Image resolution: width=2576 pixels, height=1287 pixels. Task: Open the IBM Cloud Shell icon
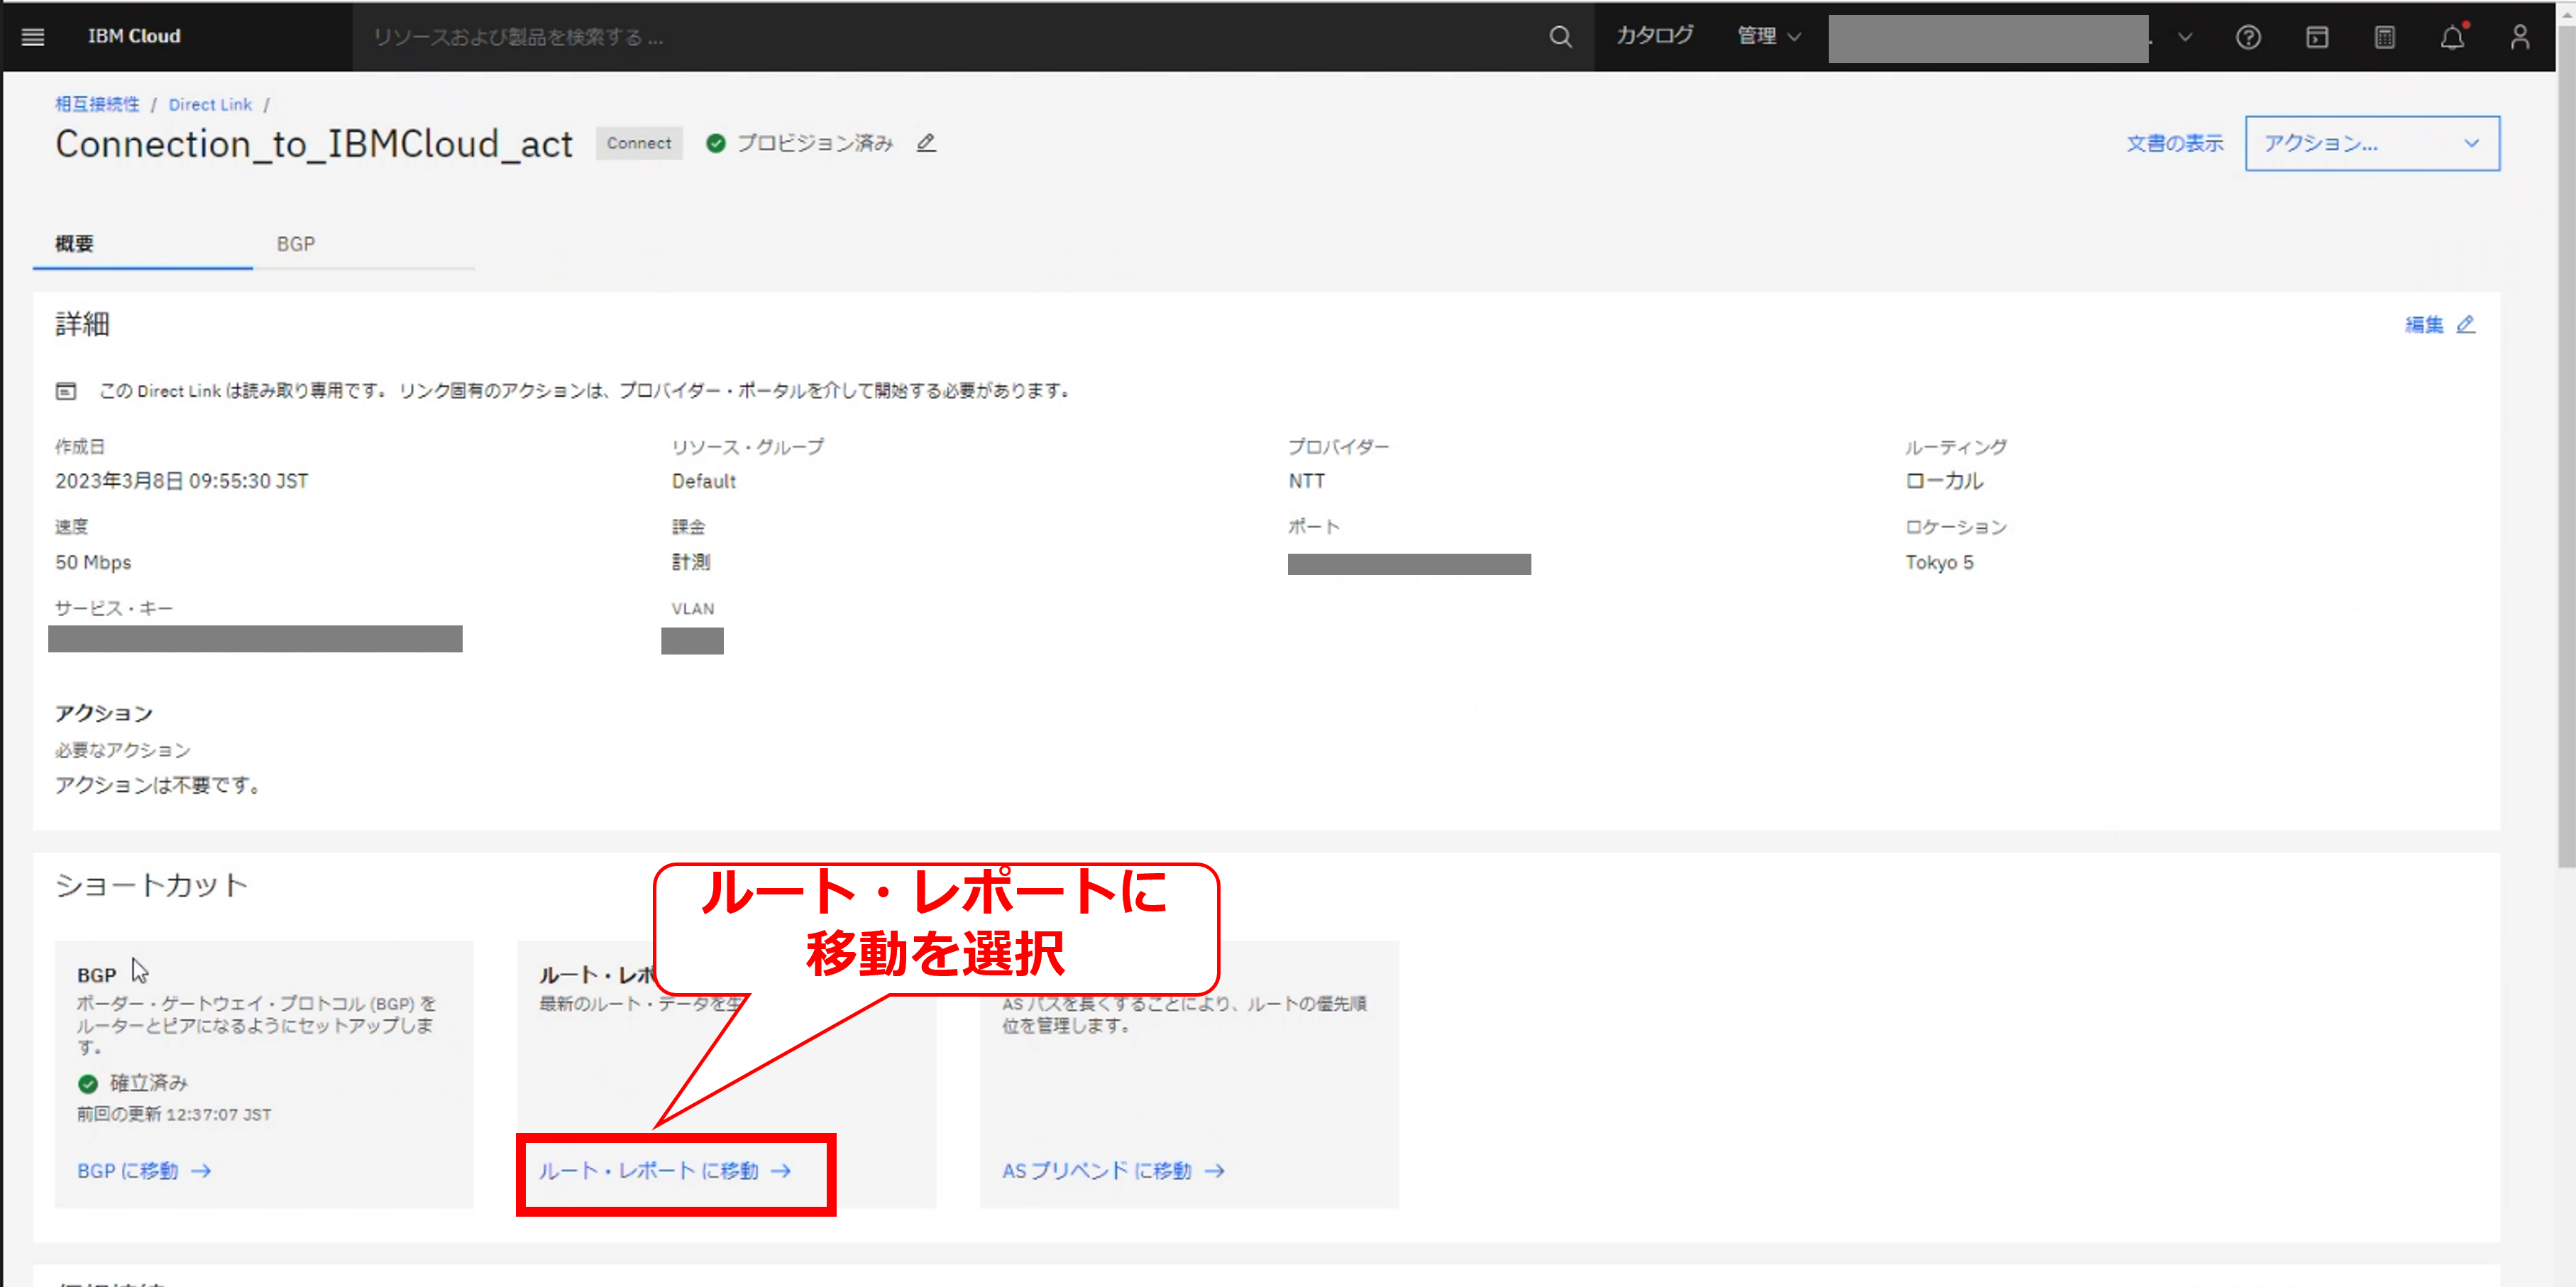pyautogui.click(x=2317, y=37)
